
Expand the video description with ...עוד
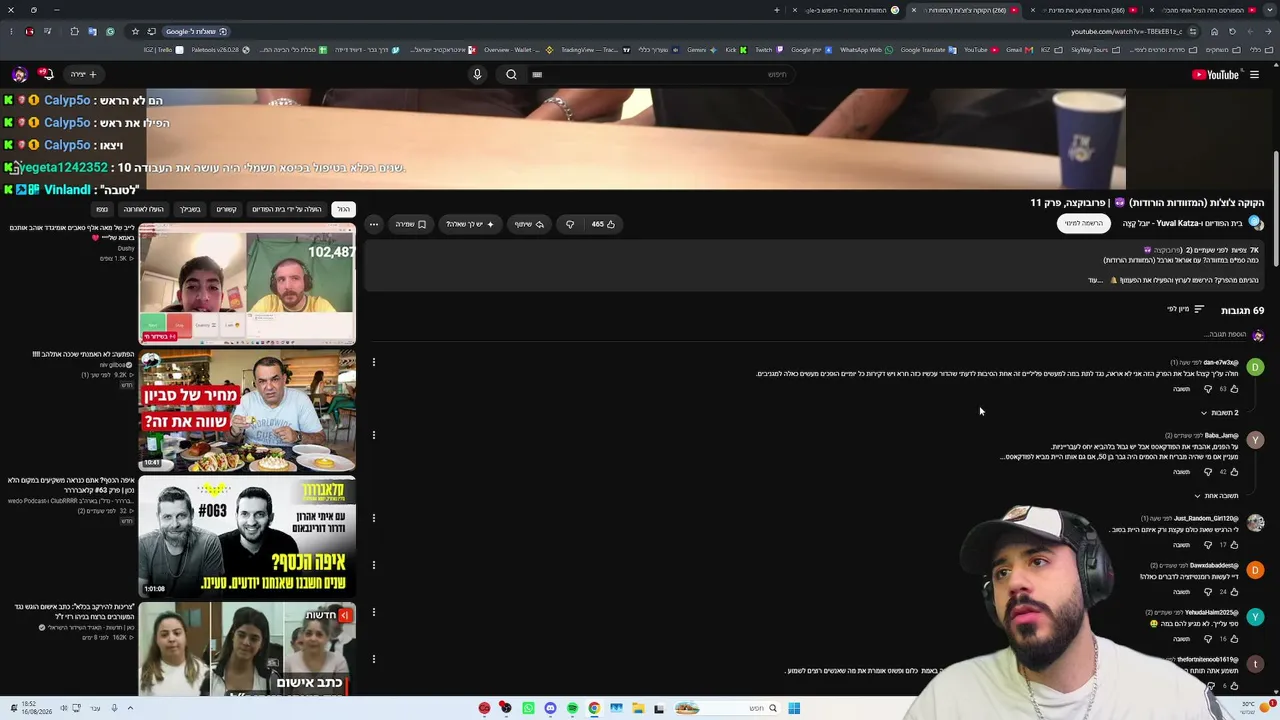tap(1094, 280)
